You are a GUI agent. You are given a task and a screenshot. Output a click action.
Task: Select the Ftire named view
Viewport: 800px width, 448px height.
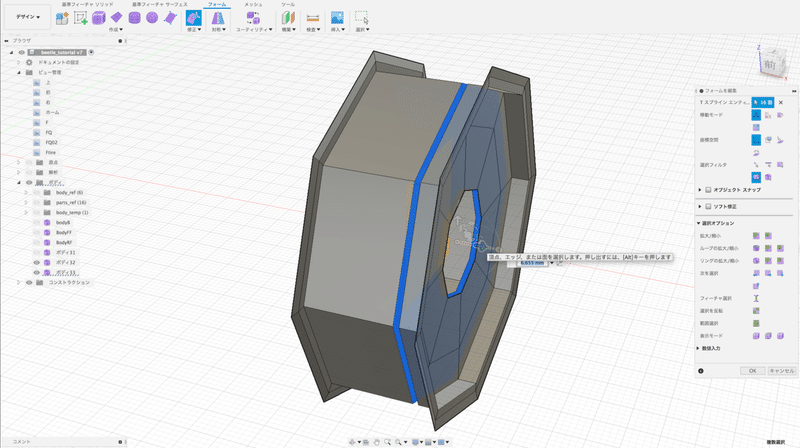51,153
